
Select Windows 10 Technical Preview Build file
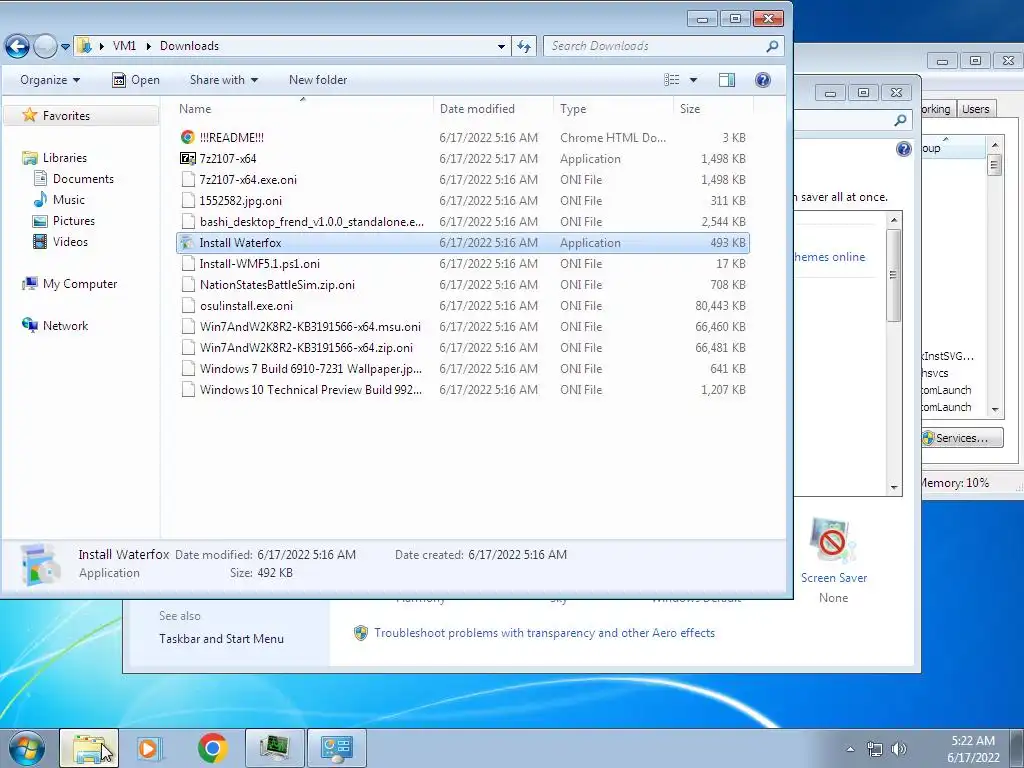[463, 390]
